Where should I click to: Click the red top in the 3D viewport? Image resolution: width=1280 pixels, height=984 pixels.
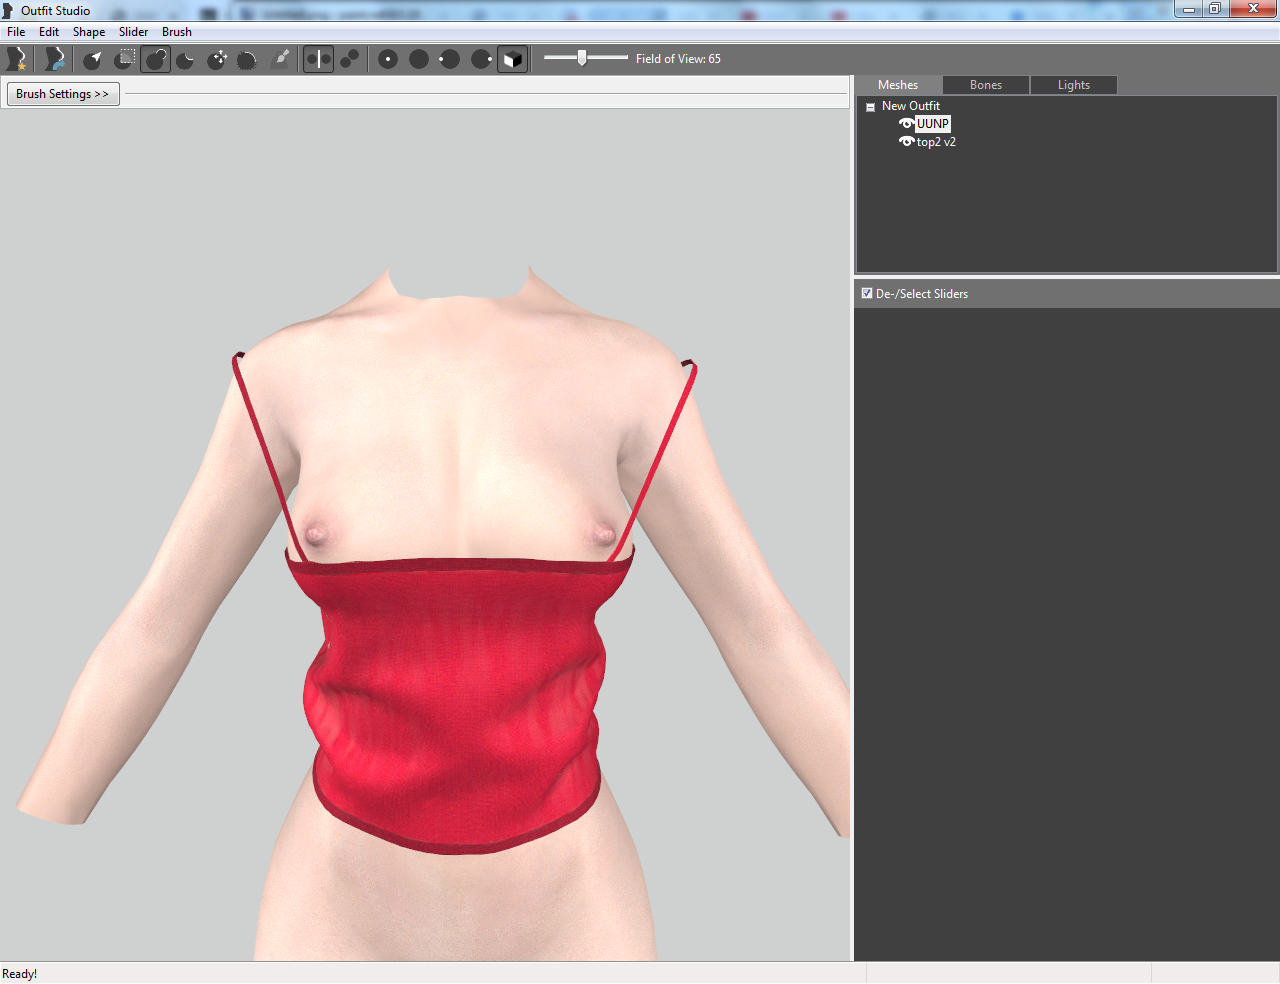pos(458,700)
